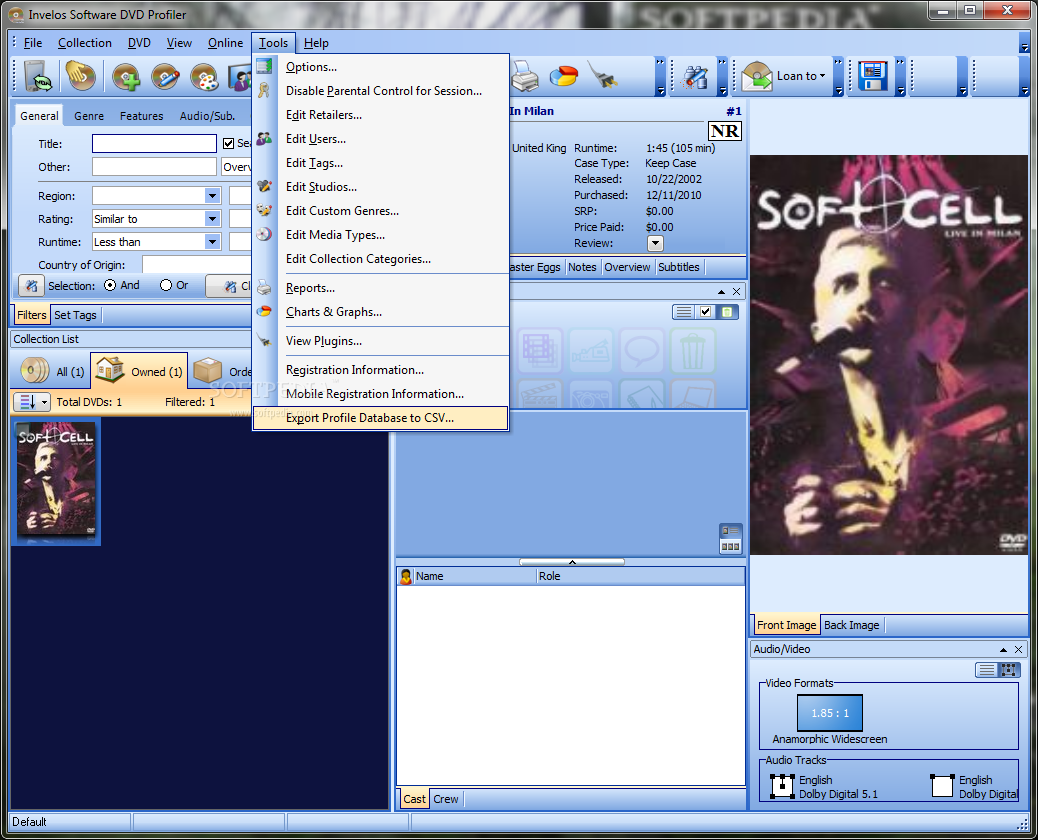This screenshot has width=1038, height=840.
Task: Click the large Soft Cell front cover image
Action: click(888, 355)
